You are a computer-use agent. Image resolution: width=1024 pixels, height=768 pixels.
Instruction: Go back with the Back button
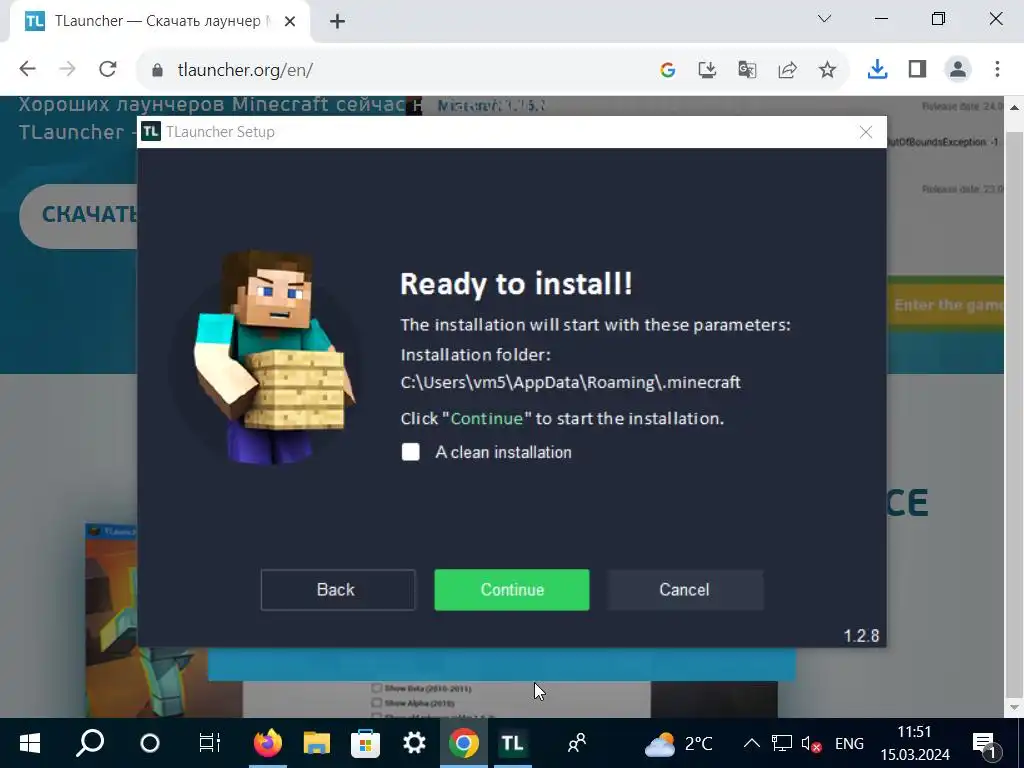[x=337, y=590]
